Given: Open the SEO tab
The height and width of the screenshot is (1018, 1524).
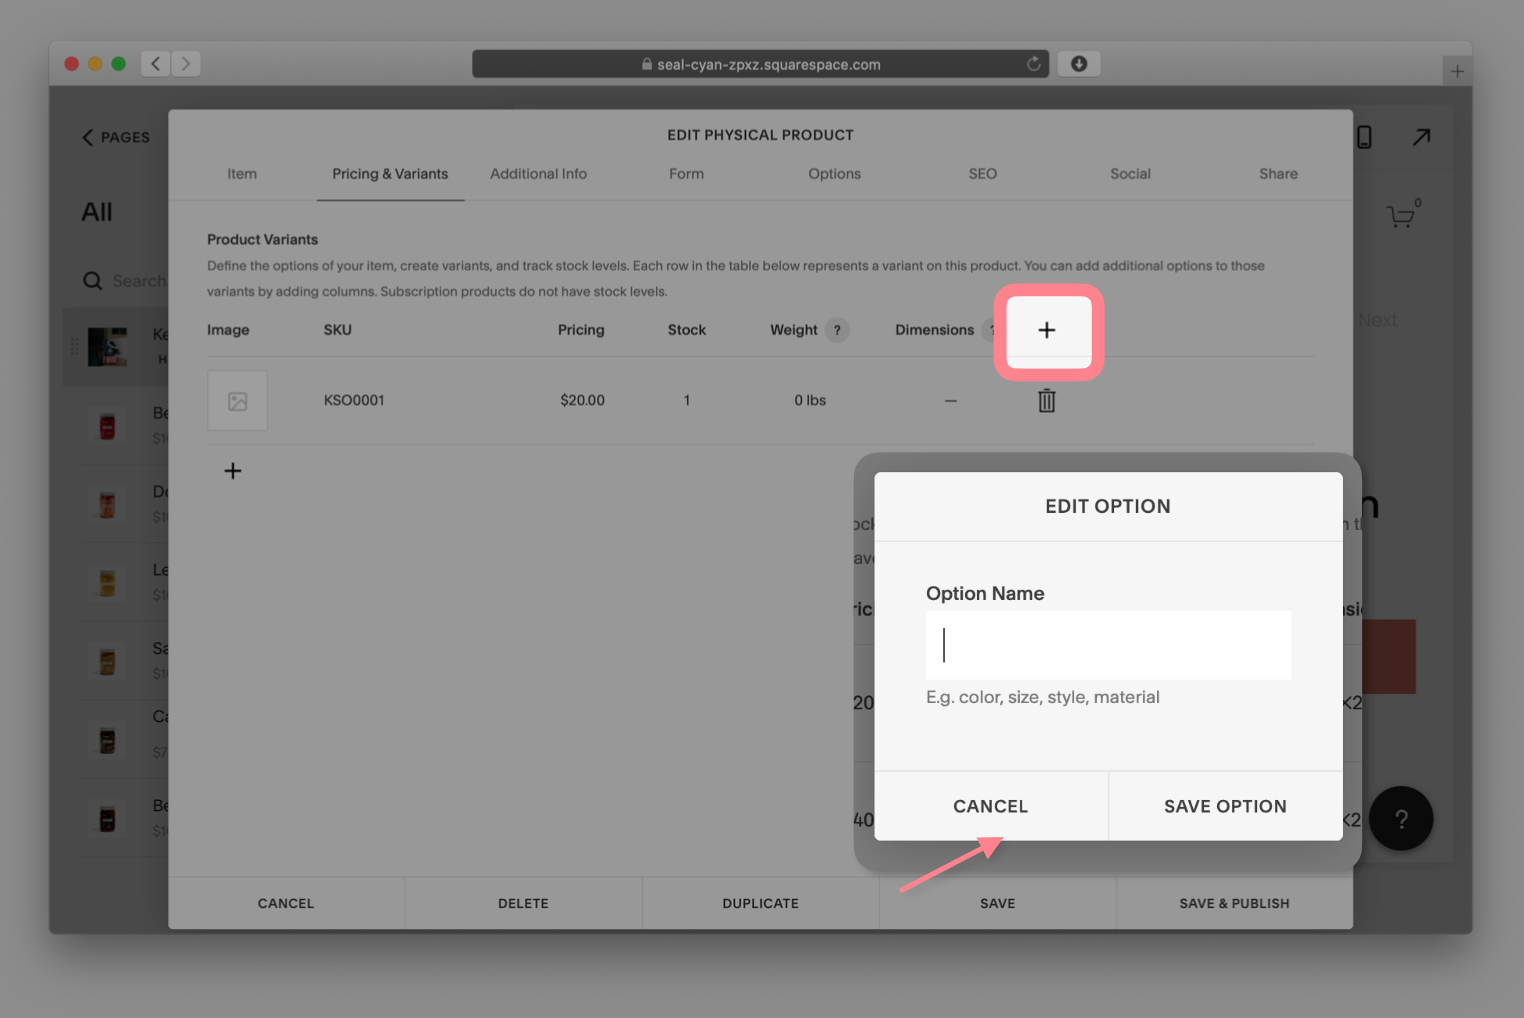Looking at the screenshot, I should point(982,174).
